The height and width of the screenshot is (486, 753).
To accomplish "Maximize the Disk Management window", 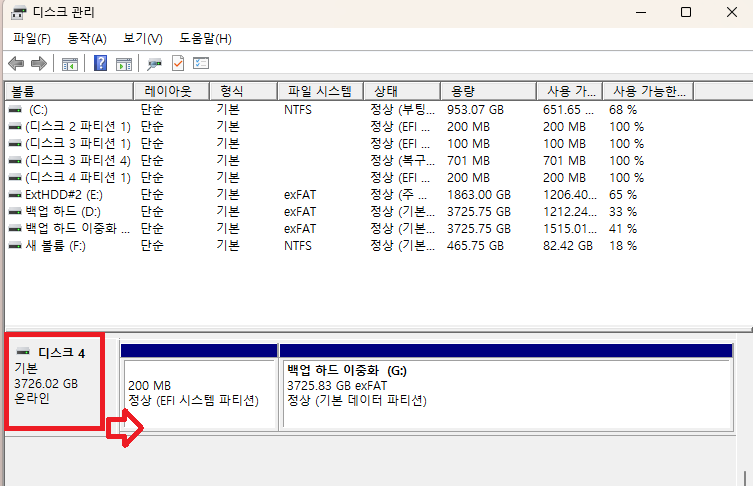I will point(686,12).
